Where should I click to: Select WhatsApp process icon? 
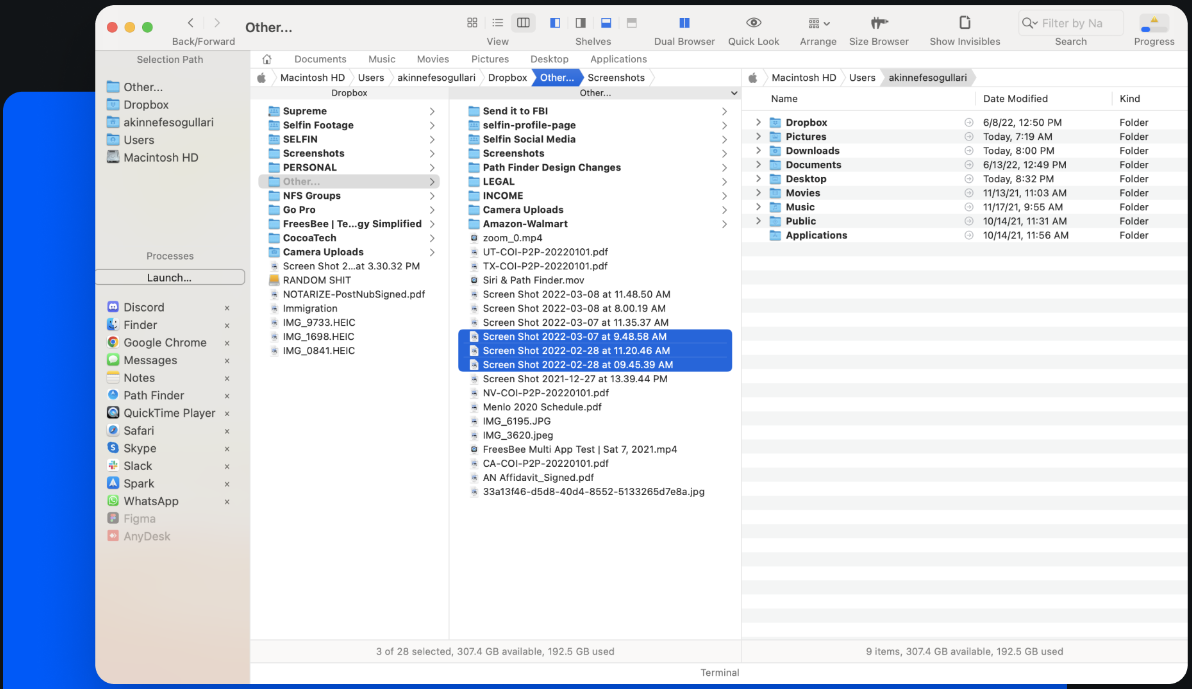[113, 501]
